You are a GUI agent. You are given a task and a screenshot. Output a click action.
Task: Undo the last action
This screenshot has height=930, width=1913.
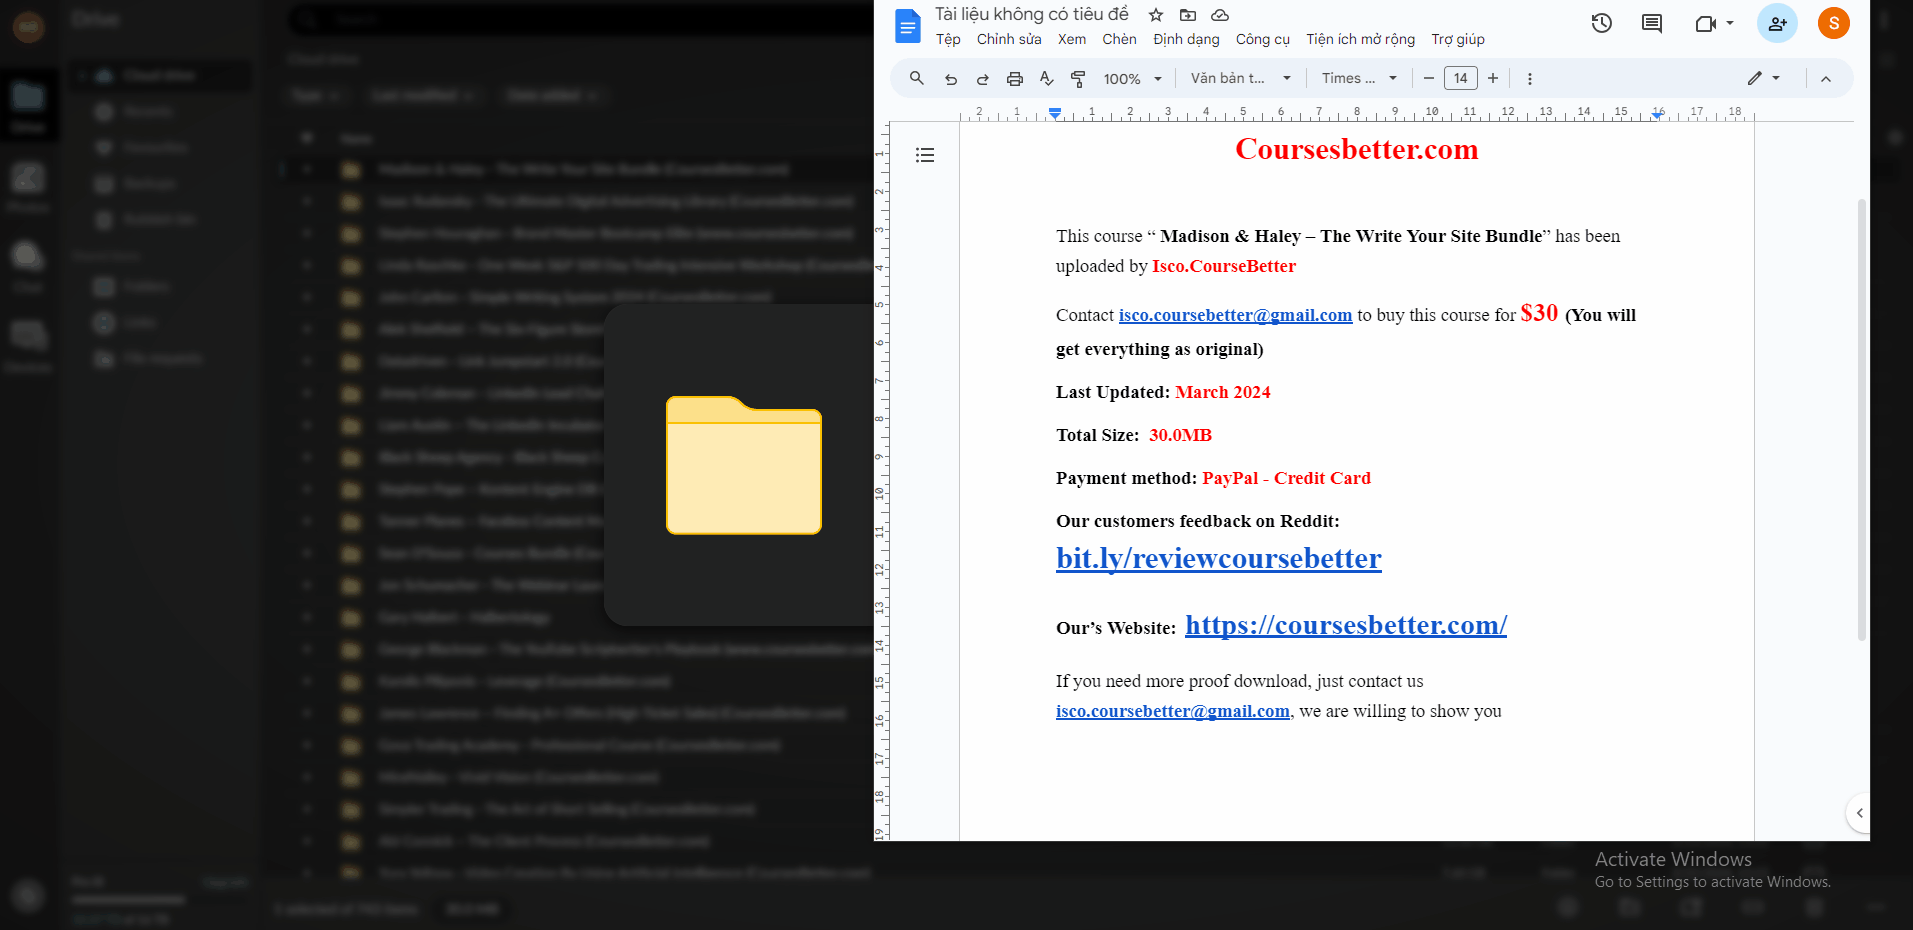tap(950, 79)
